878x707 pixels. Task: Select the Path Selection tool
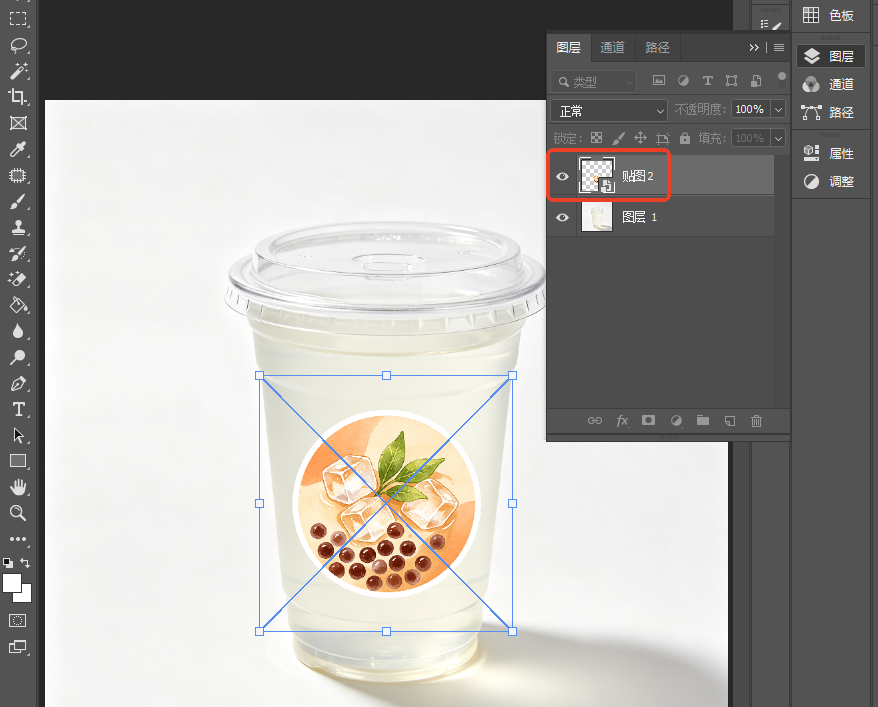coord(18,436)
